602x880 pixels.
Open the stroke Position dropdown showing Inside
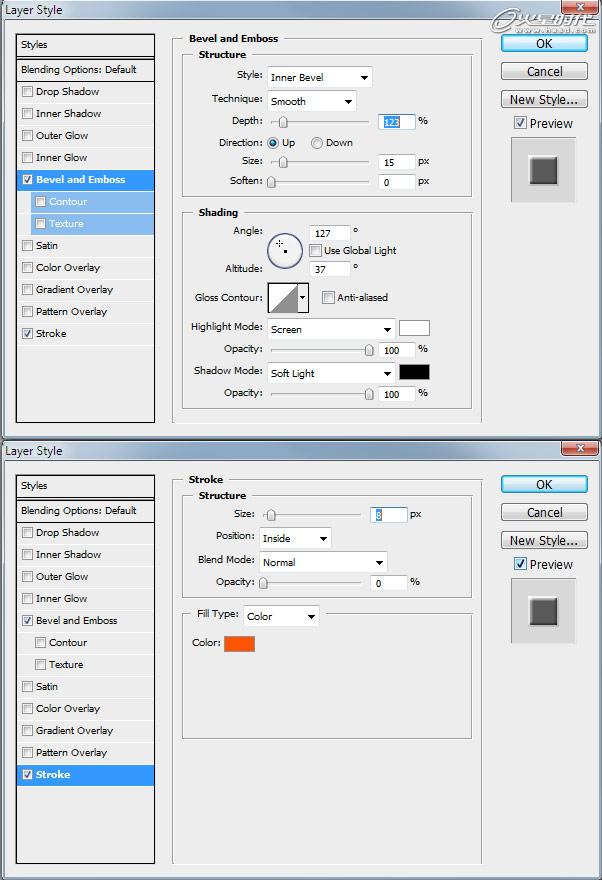tap(295, 538)
